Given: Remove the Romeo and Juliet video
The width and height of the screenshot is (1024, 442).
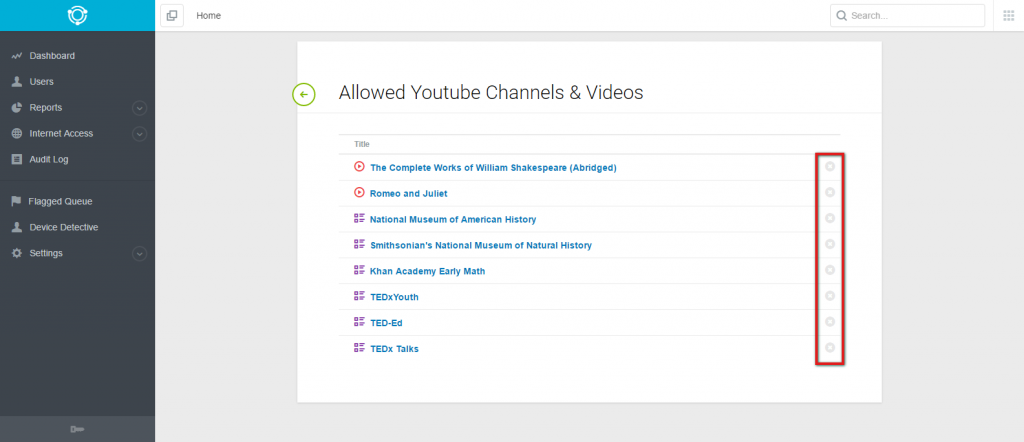Looking at the screenshot, I should click(830, 192).
